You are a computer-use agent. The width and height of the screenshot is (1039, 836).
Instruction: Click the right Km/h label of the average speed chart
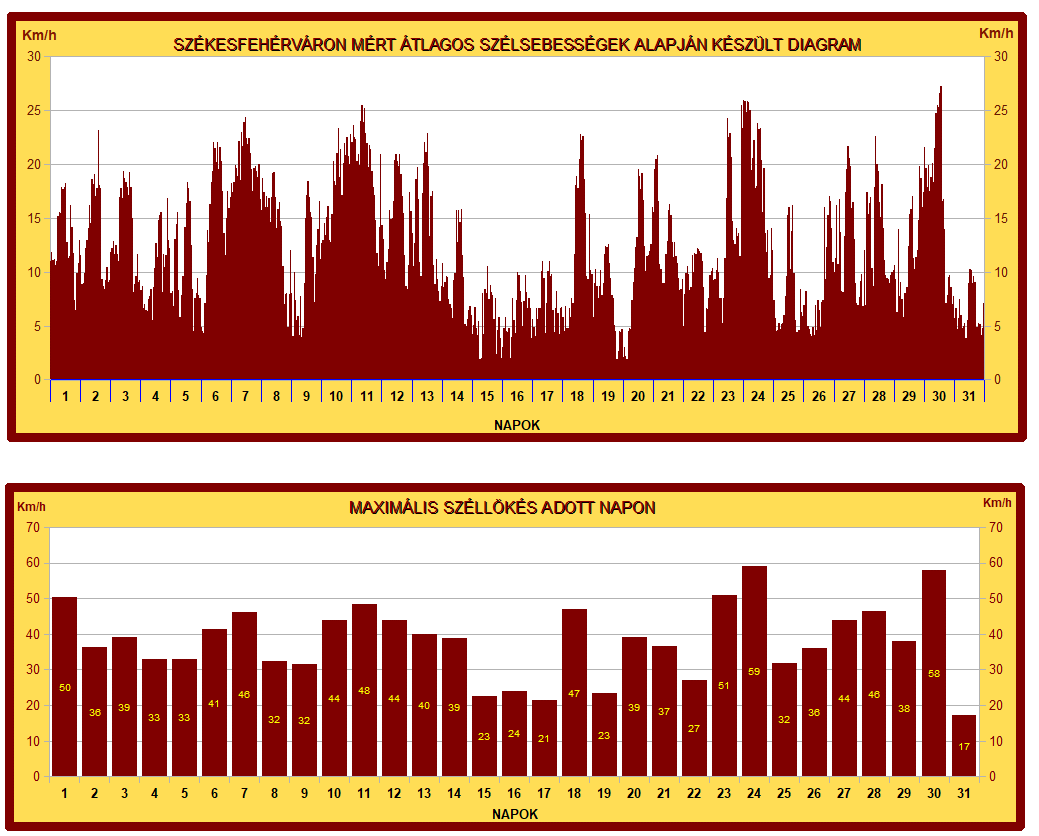(x=996, y=34)
